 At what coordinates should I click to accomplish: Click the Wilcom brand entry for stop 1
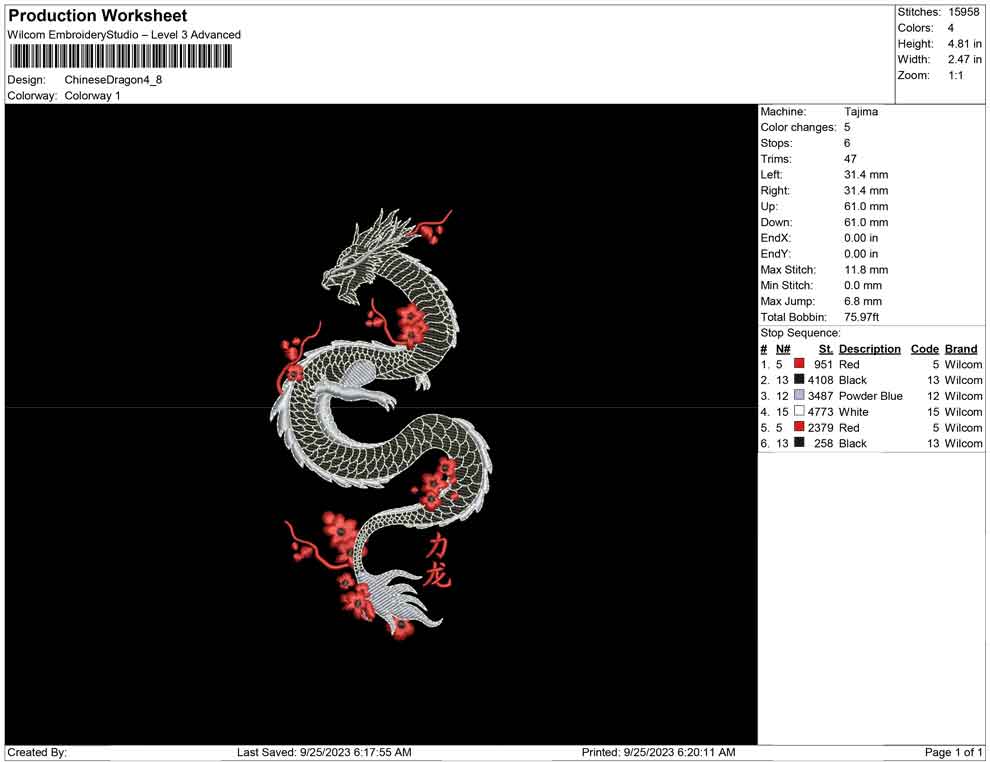(x=962, y=364)
